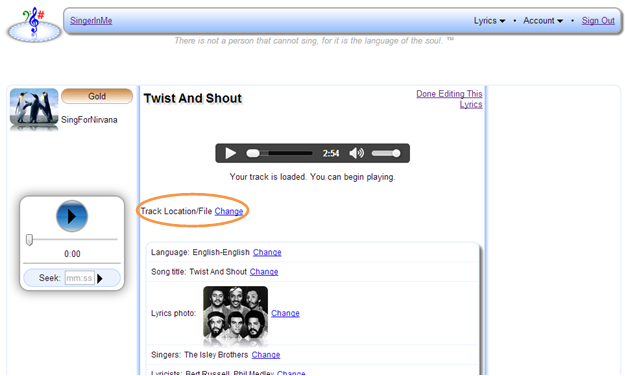The height and width of the screenshot is (376, 625).
Task: Open the SingForNirvana username
Action: tap(89, 120)
